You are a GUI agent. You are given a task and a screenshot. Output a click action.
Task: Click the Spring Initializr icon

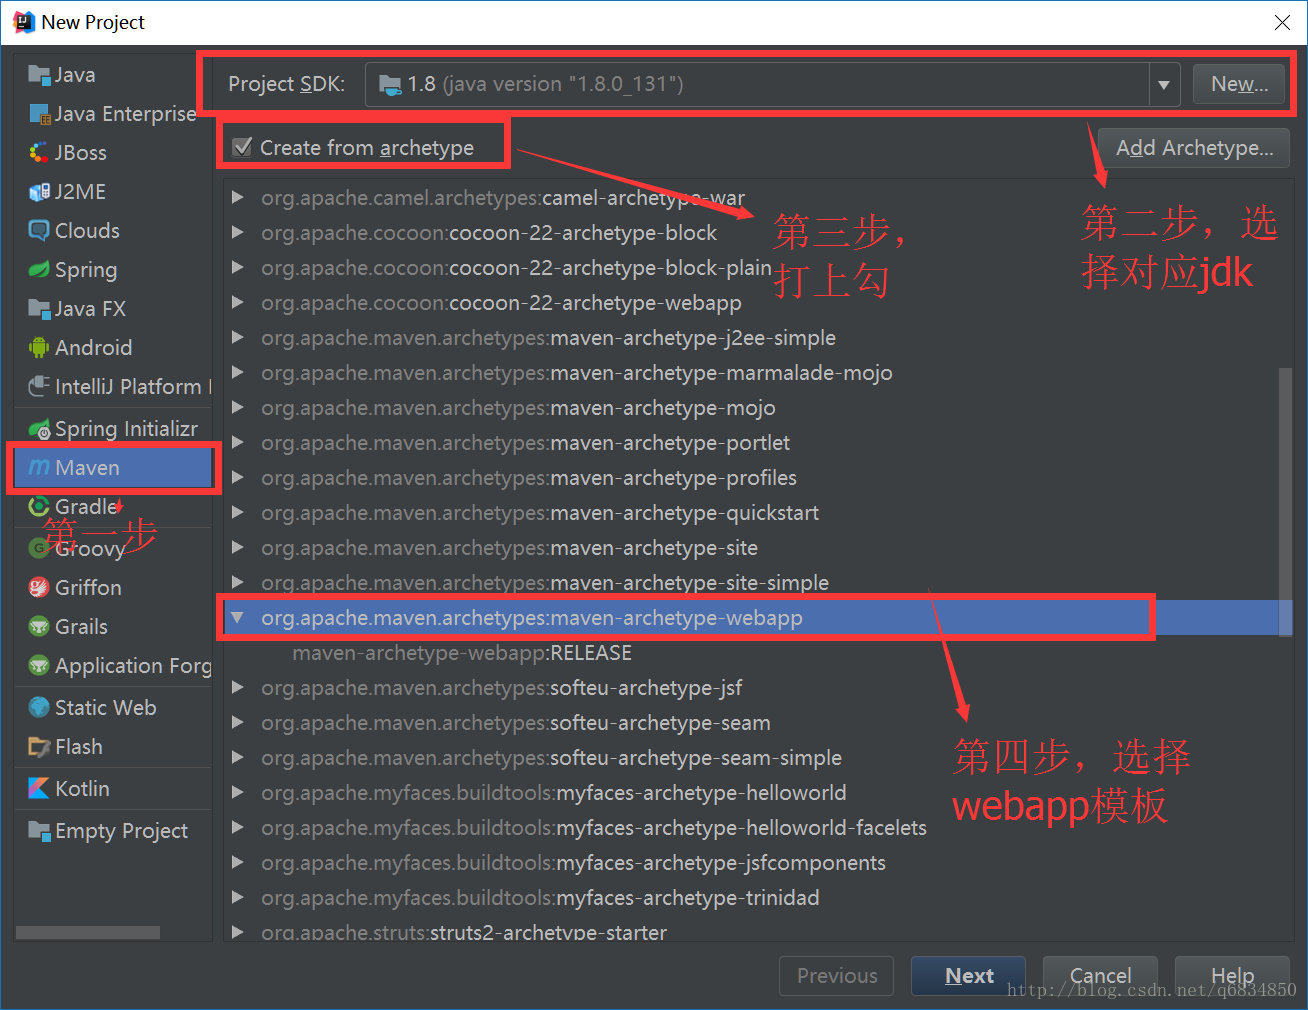(x=39, y=430)
